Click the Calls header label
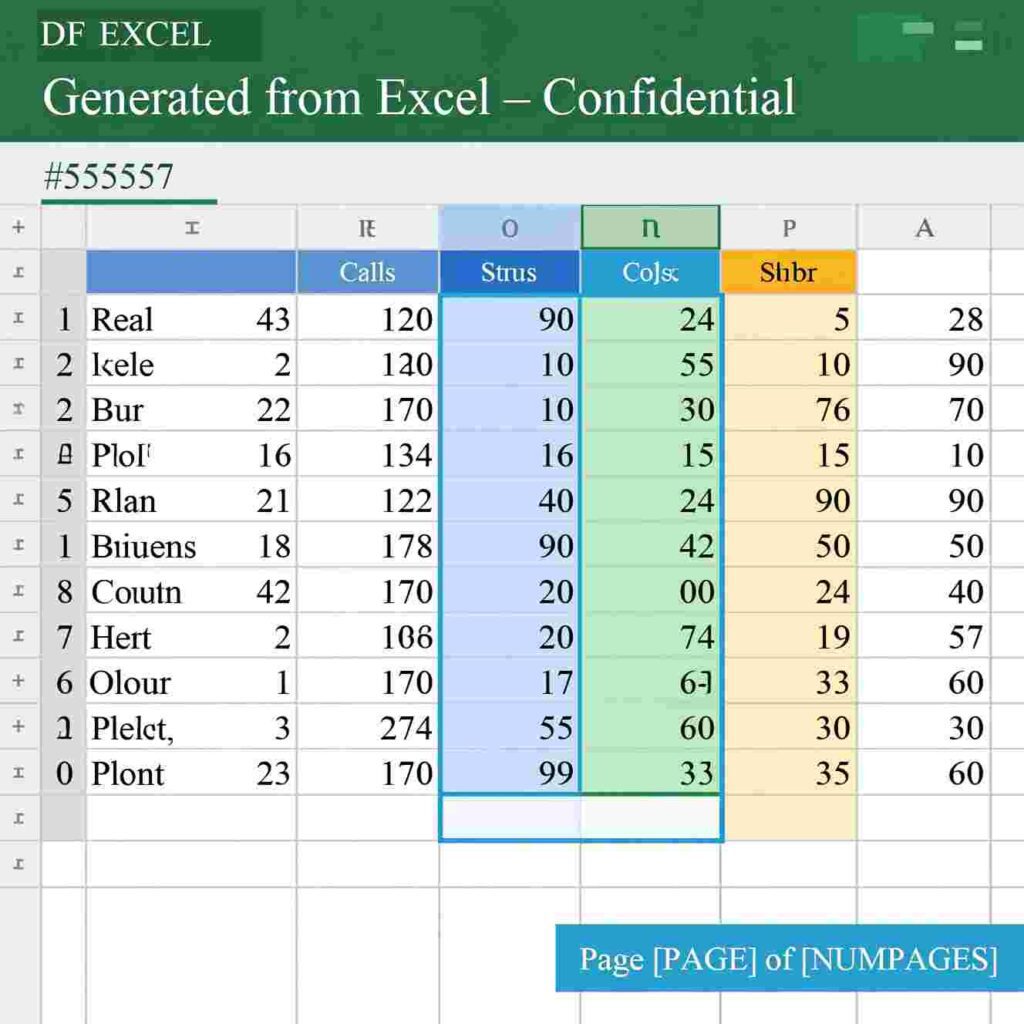 369,272
